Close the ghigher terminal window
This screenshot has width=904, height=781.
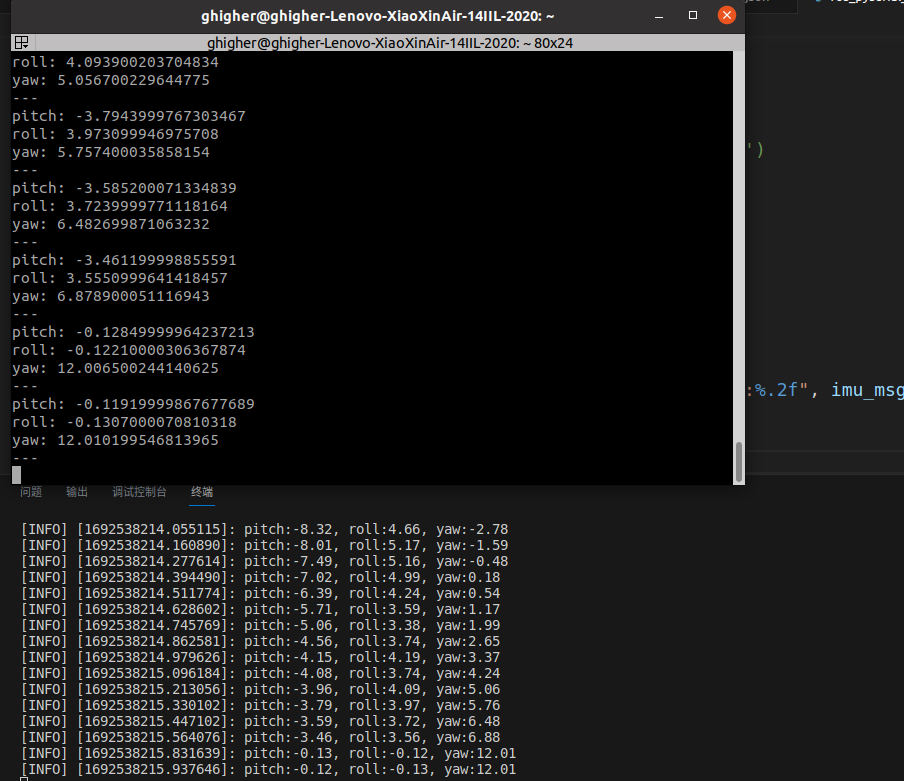(726, 16)
